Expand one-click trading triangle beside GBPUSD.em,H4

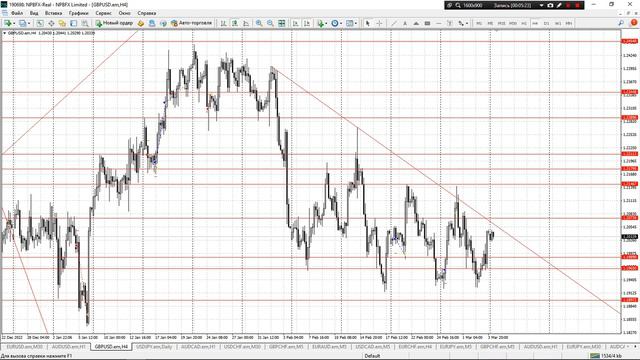(x=4, y=33)
